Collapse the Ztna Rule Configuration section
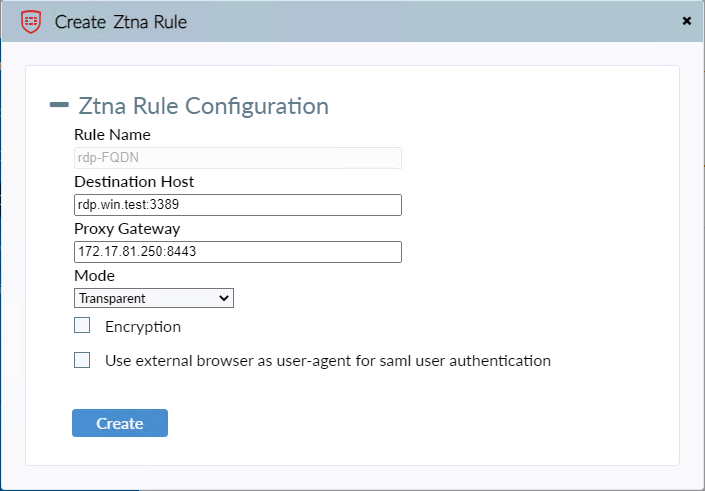This screenshot has width=705, height=491. (x=59, y=105)
